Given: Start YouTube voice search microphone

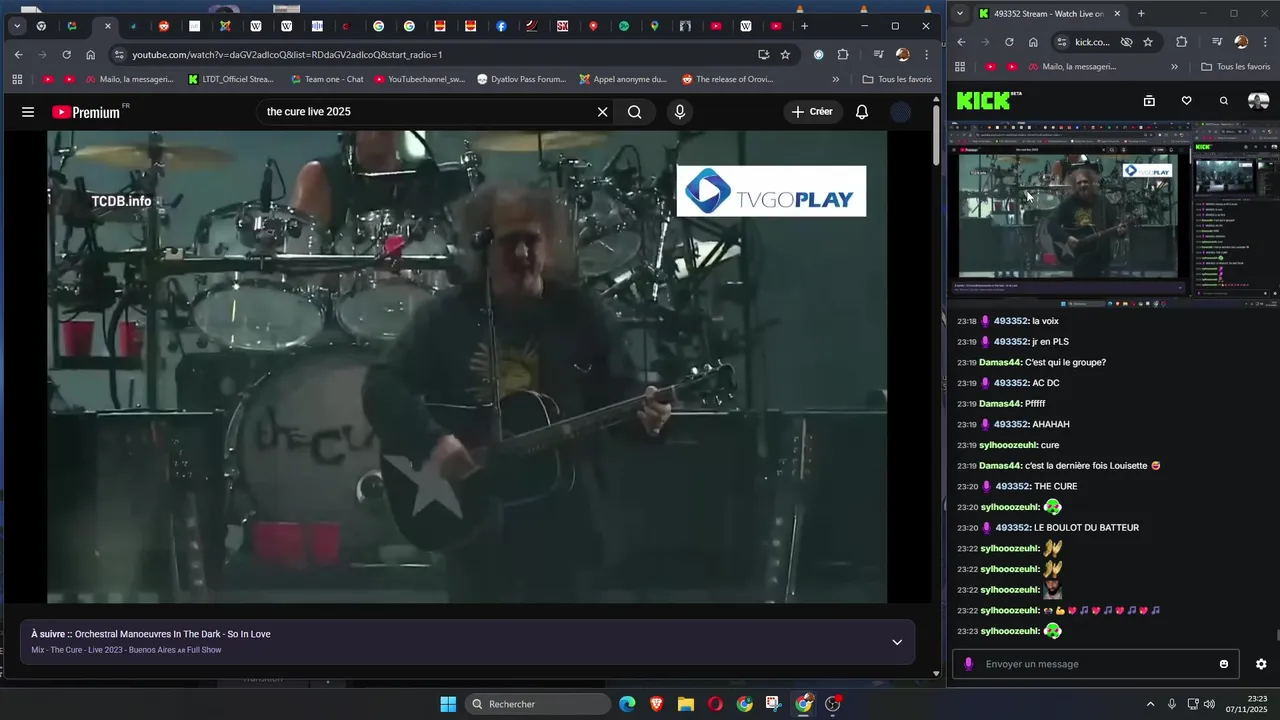Looking at the screenshot, I should point(680,112).
